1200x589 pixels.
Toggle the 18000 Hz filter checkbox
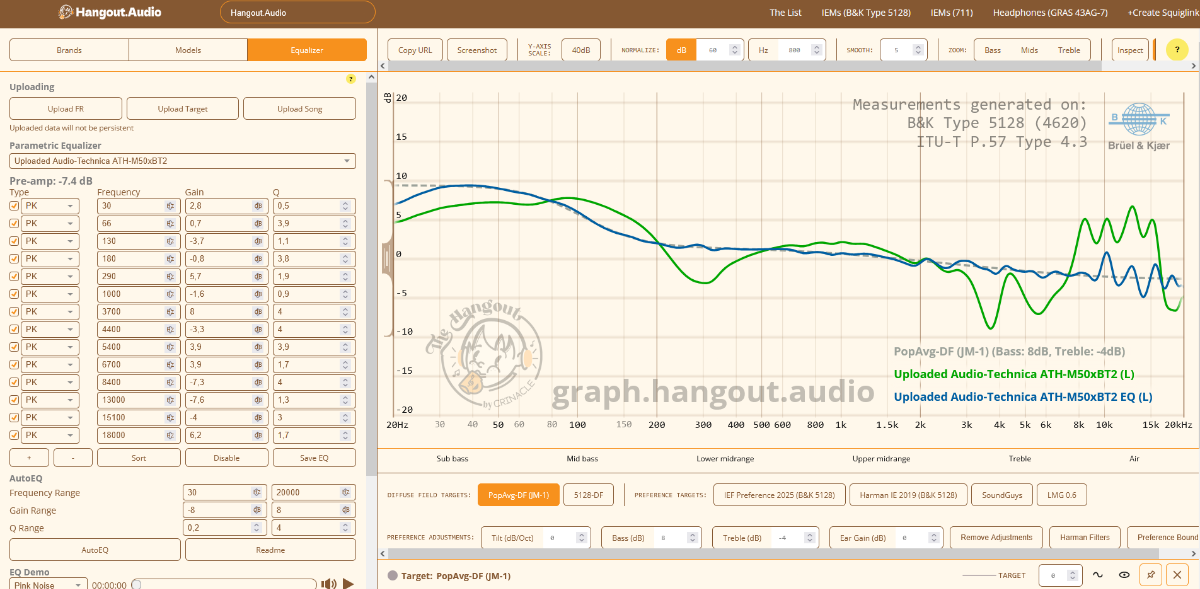[14, 435]
